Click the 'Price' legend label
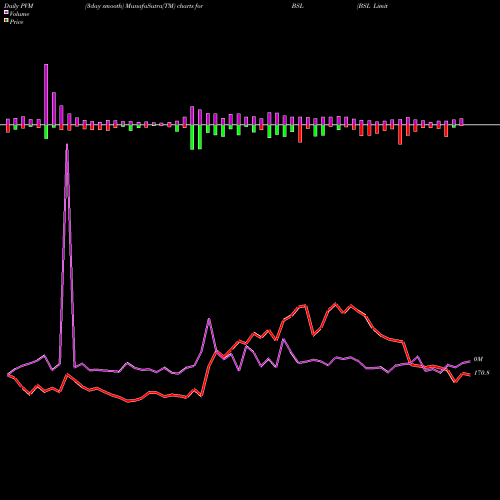 (16, 22)
